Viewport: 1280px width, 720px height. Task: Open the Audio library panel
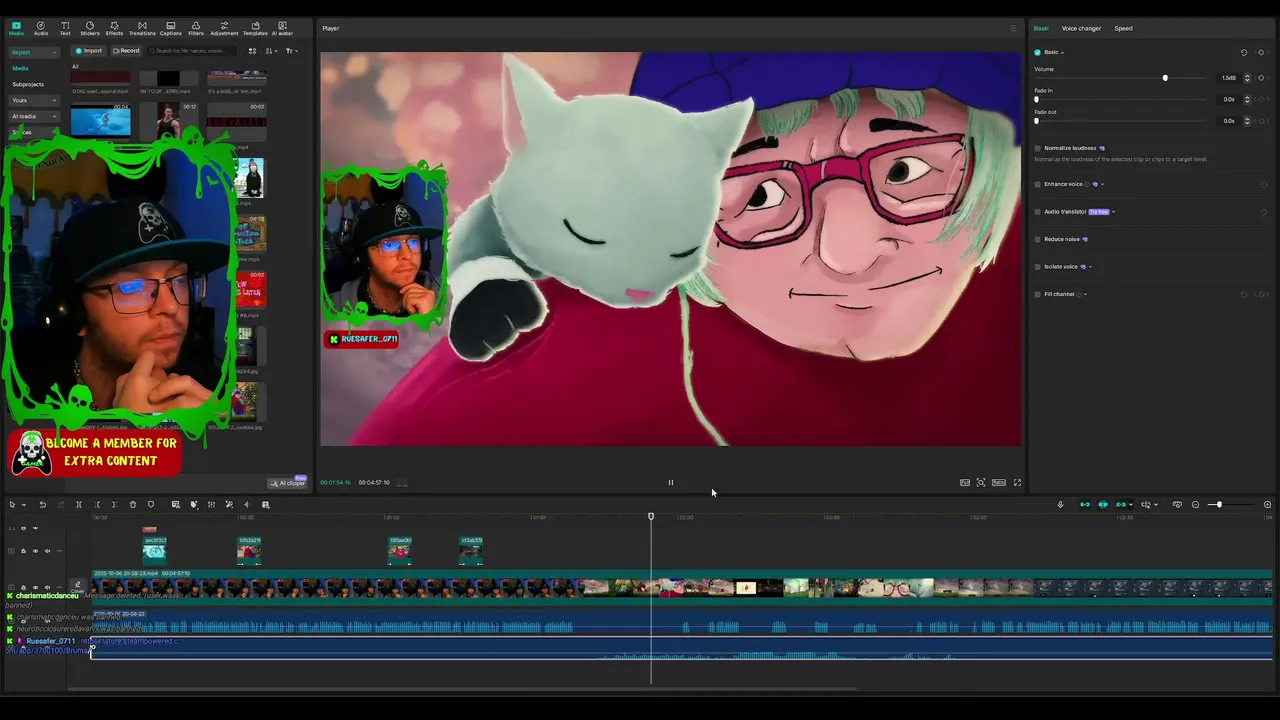(x=40, y=27)
